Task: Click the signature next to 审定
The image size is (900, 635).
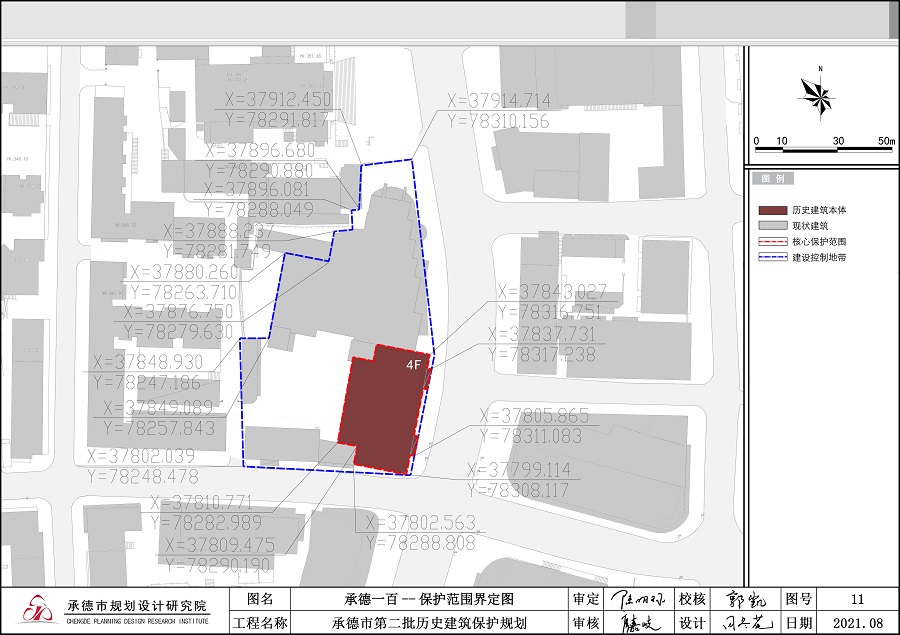Action: (x=640, y=599)
